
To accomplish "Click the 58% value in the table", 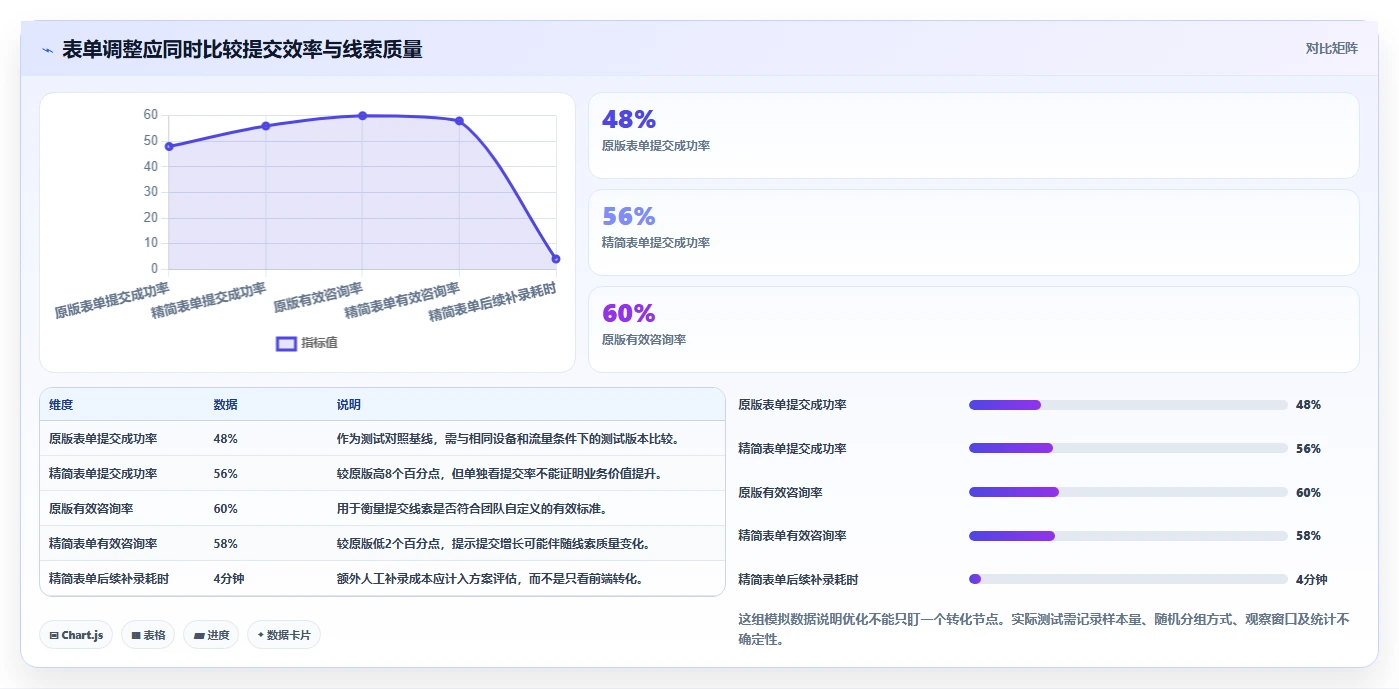I will pyautogui.click(x=225, y=544).
